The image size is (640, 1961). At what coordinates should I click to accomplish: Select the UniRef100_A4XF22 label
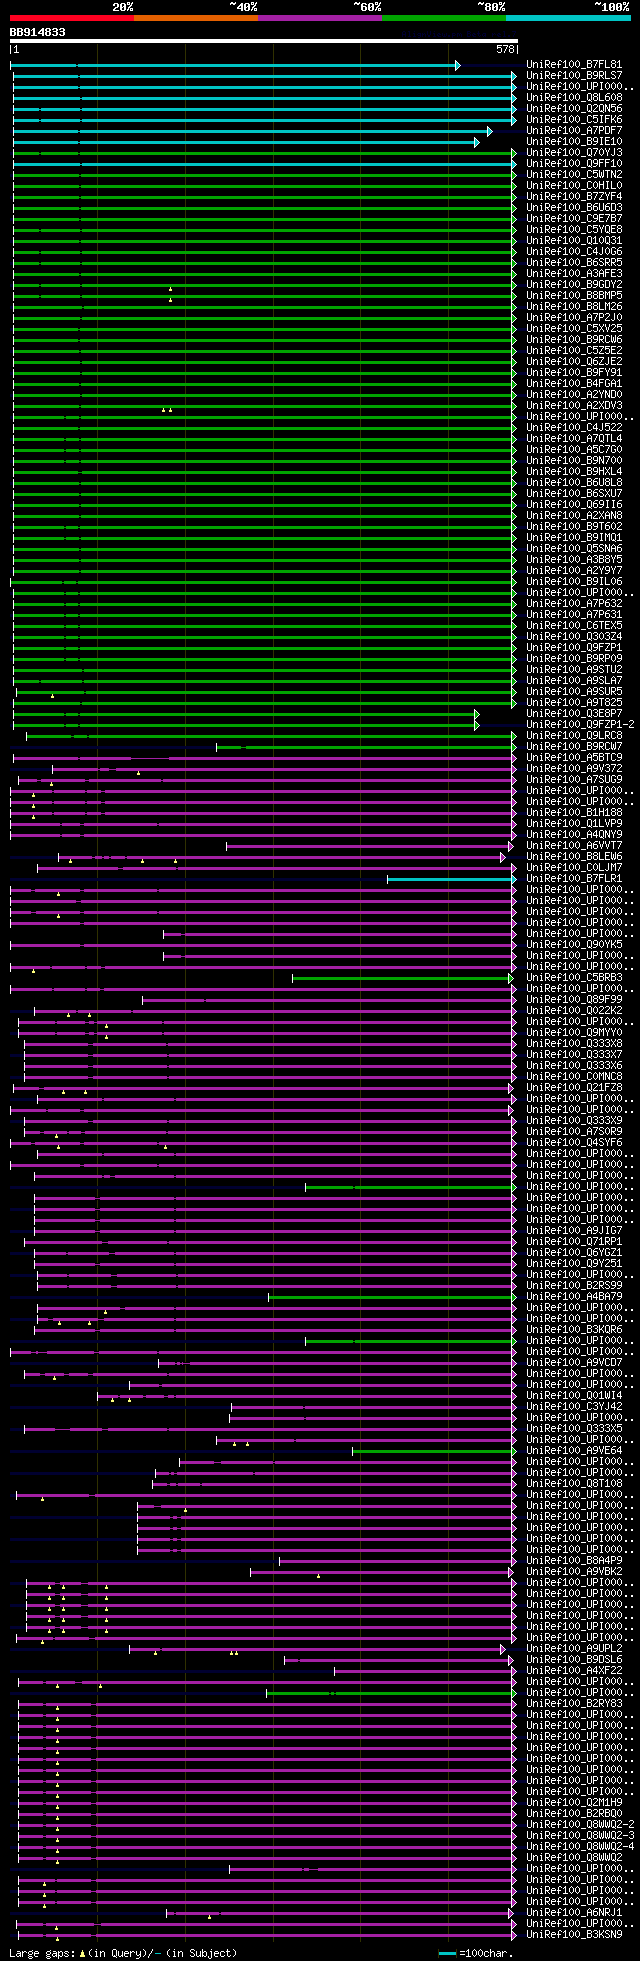coord(574,1671)
